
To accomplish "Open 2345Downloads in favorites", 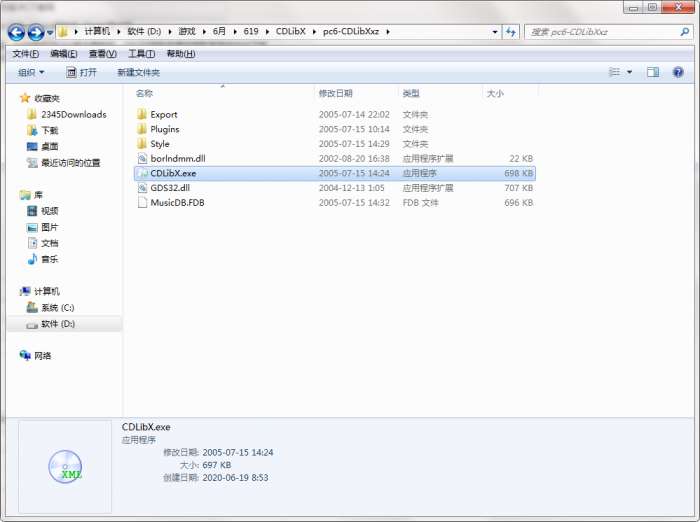I will click(74, 115).
